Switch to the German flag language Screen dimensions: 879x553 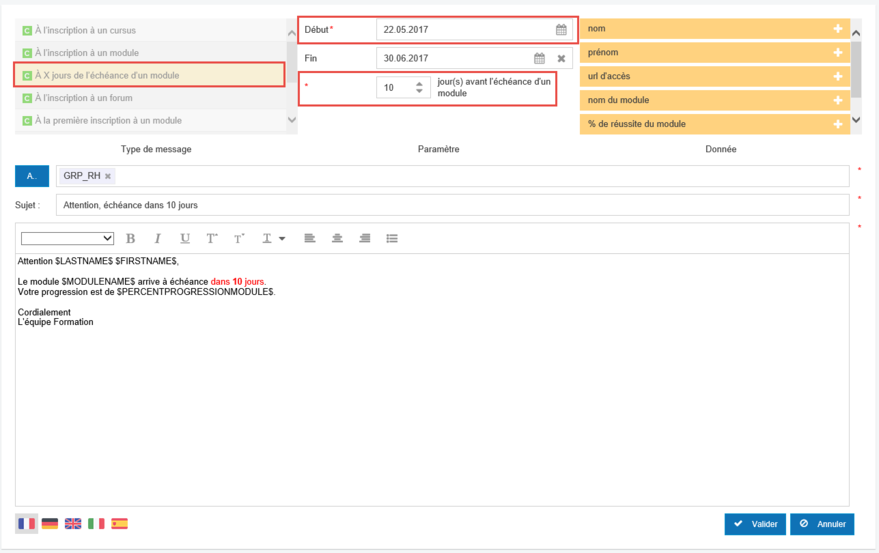49,523
